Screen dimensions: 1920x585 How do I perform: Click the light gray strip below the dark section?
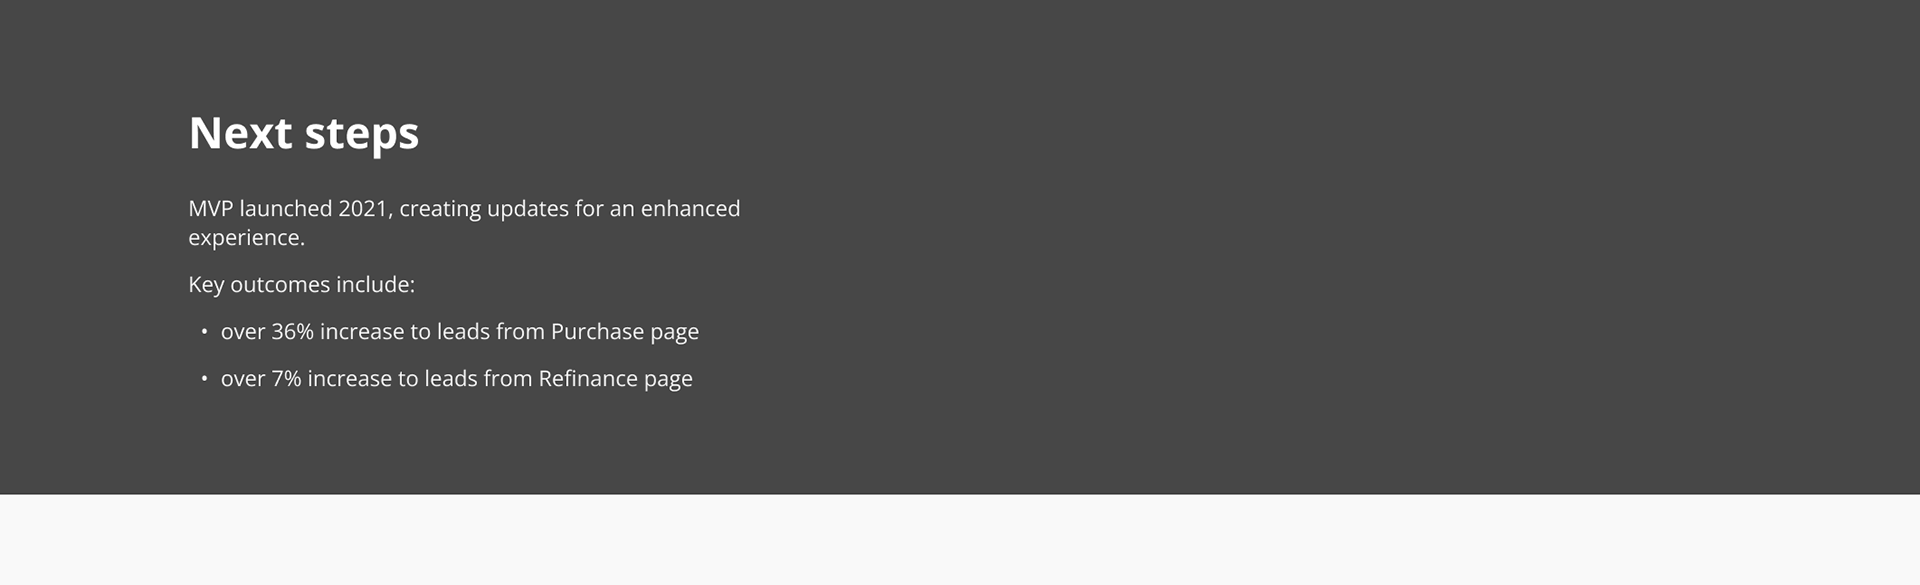coord(960,540)
